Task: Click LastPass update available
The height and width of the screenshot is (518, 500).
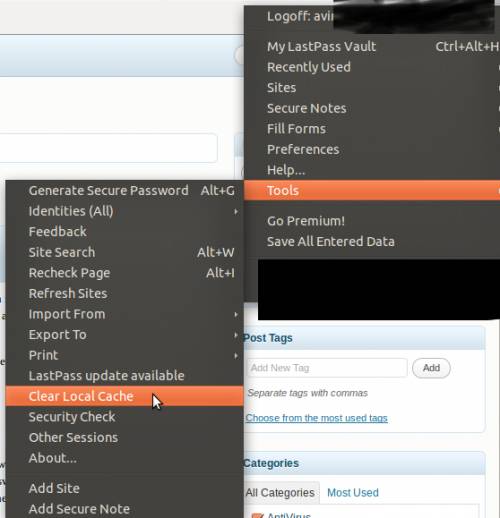Action: [x=124, y=376]
